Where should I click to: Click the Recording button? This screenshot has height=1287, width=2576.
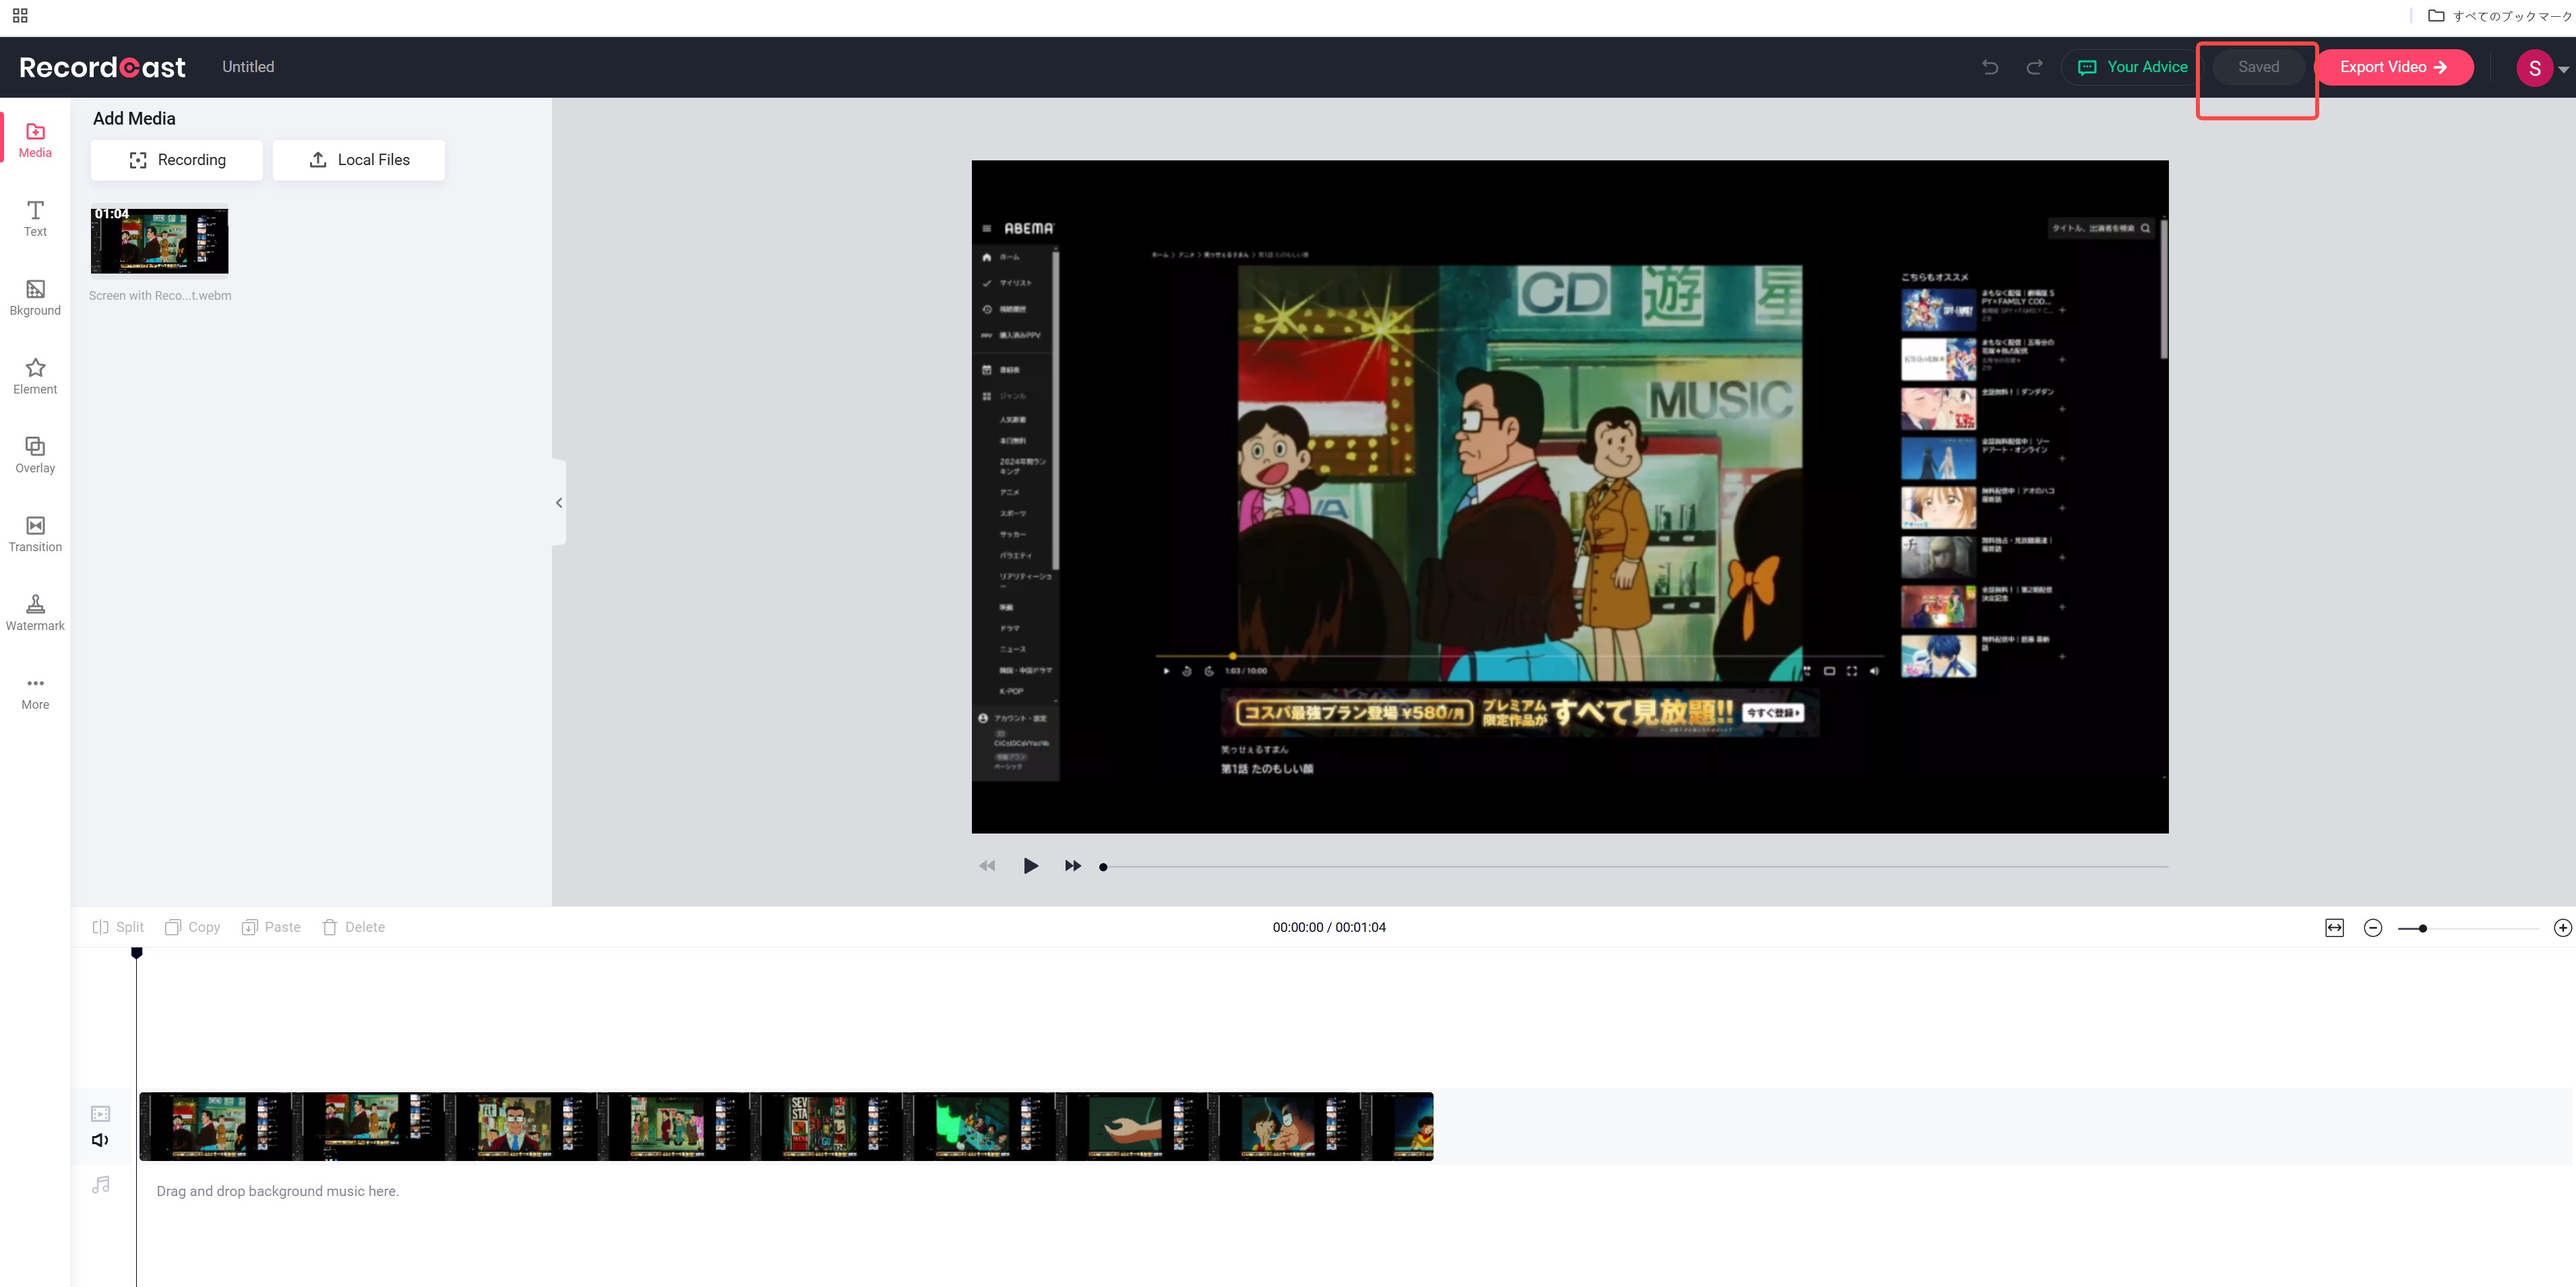click(x=177, y=160)
